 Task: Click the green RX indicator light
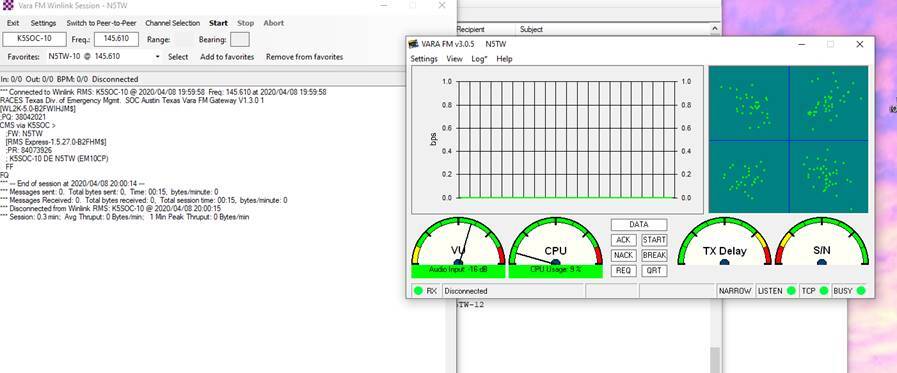(x=418, y=291)
